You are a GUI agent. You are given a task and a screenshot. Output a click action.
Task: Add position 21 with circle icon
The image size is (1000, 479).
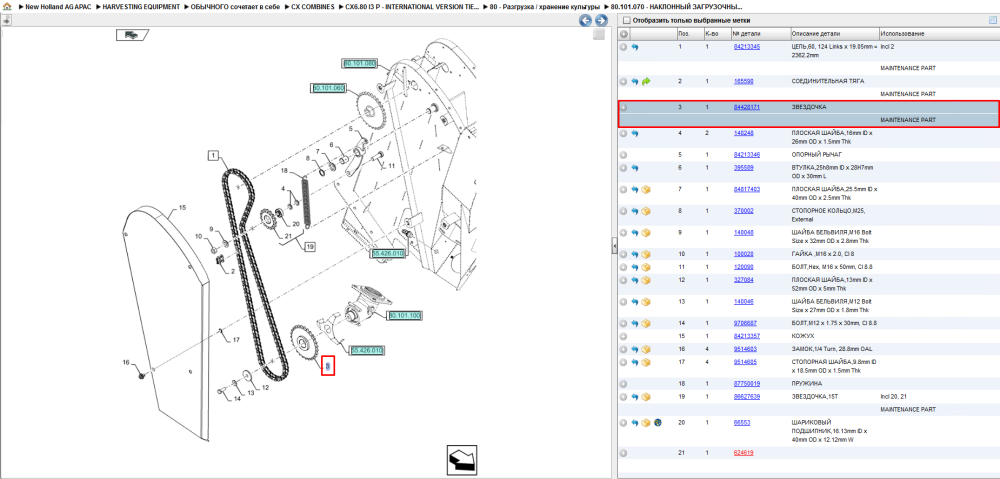click(624, 453)
